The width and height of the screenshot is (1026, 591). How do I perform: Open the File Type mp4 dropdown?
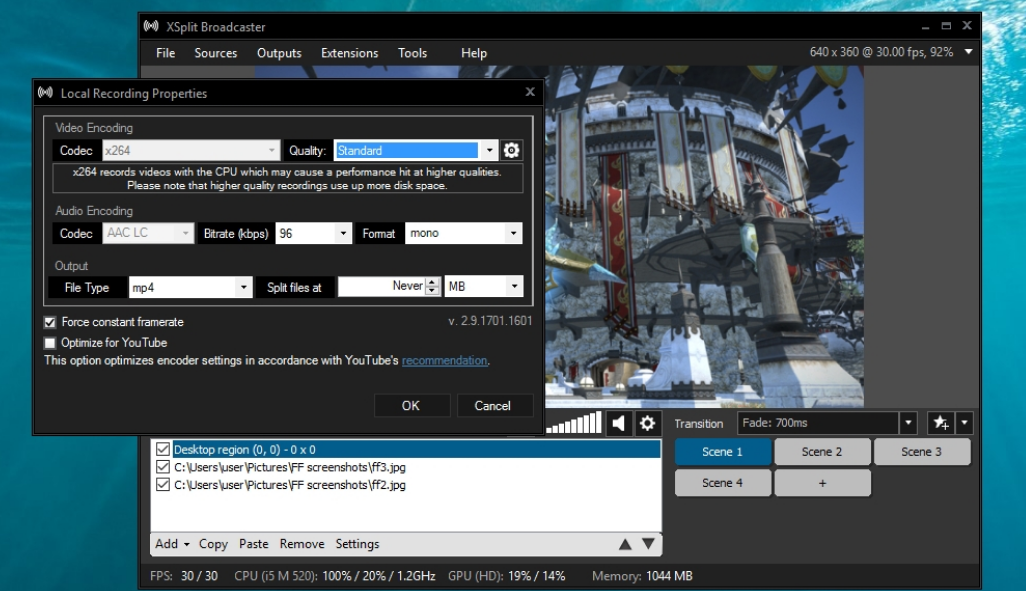[190, 287]
